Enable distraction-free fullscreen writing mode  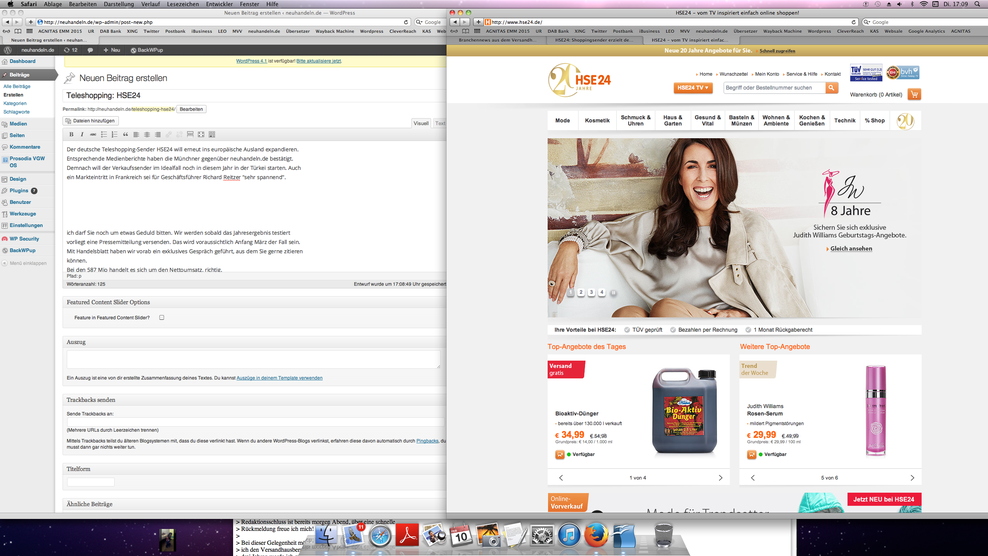(x=201, y=134)
